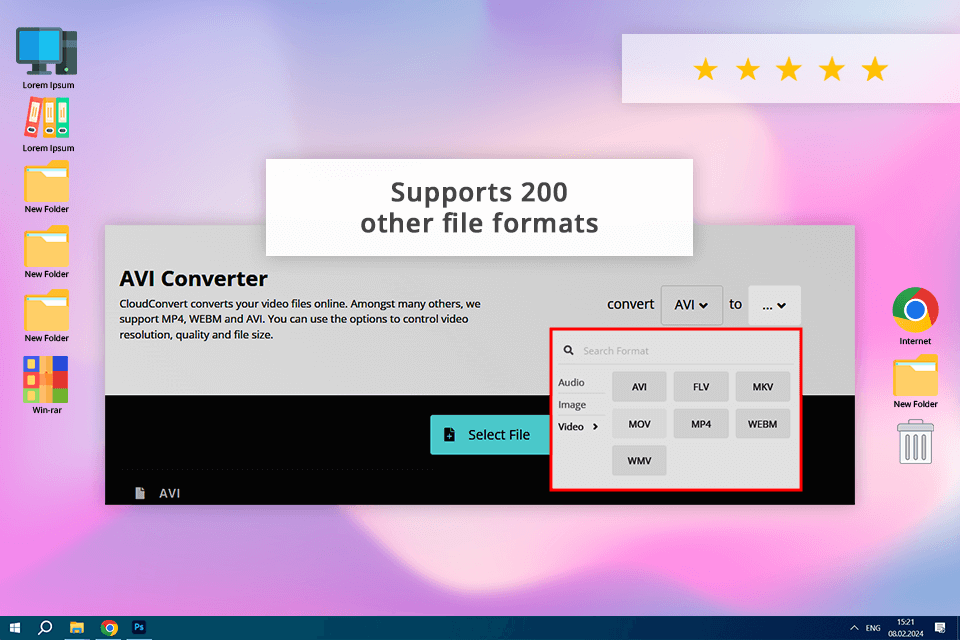Screen dimensions: 960x640
Task: Choose MOV as output format
Action: pos(639,424)
